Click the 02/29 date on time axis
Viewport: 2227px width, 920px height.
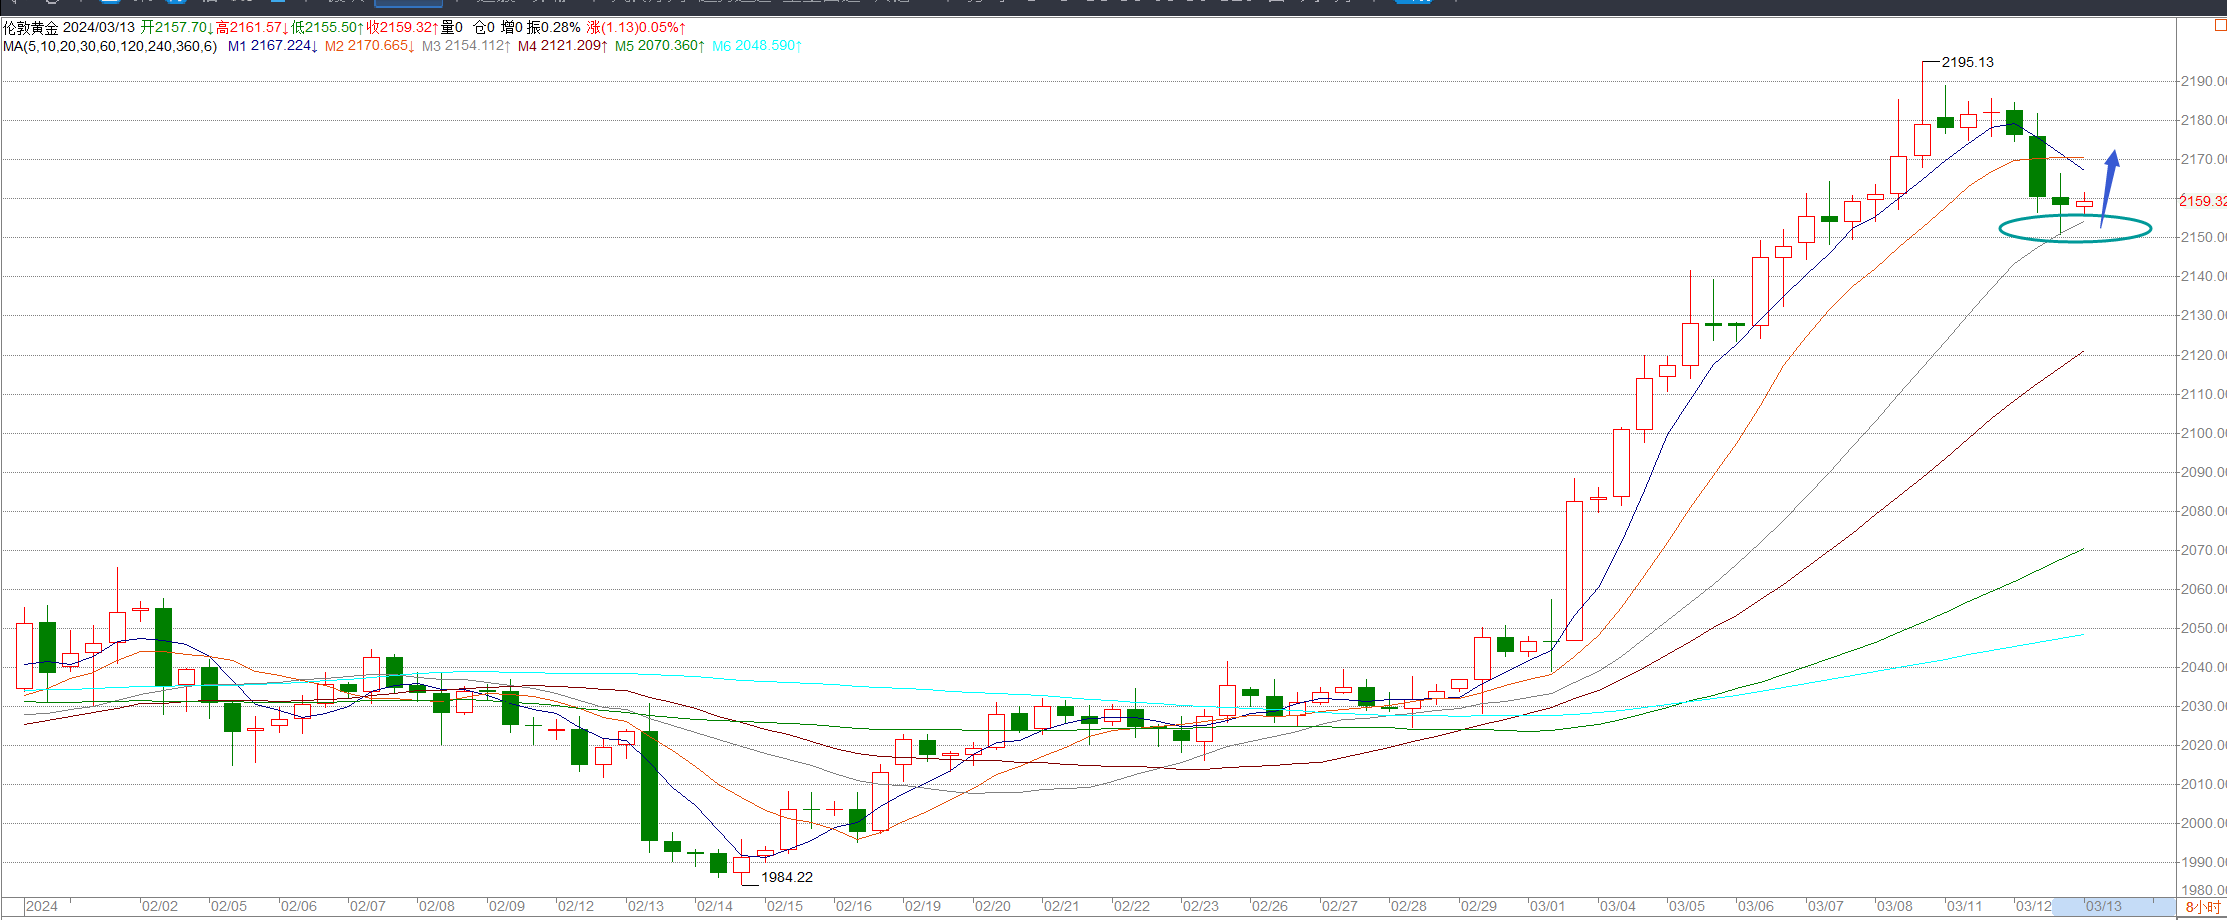click(1478, 906)
